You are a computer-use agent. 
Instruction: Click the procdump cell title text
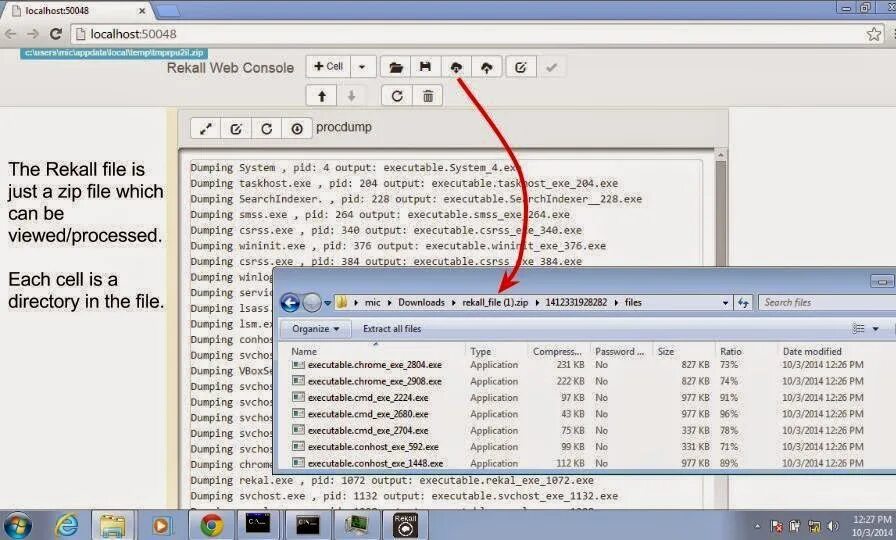tap(344, 127)
